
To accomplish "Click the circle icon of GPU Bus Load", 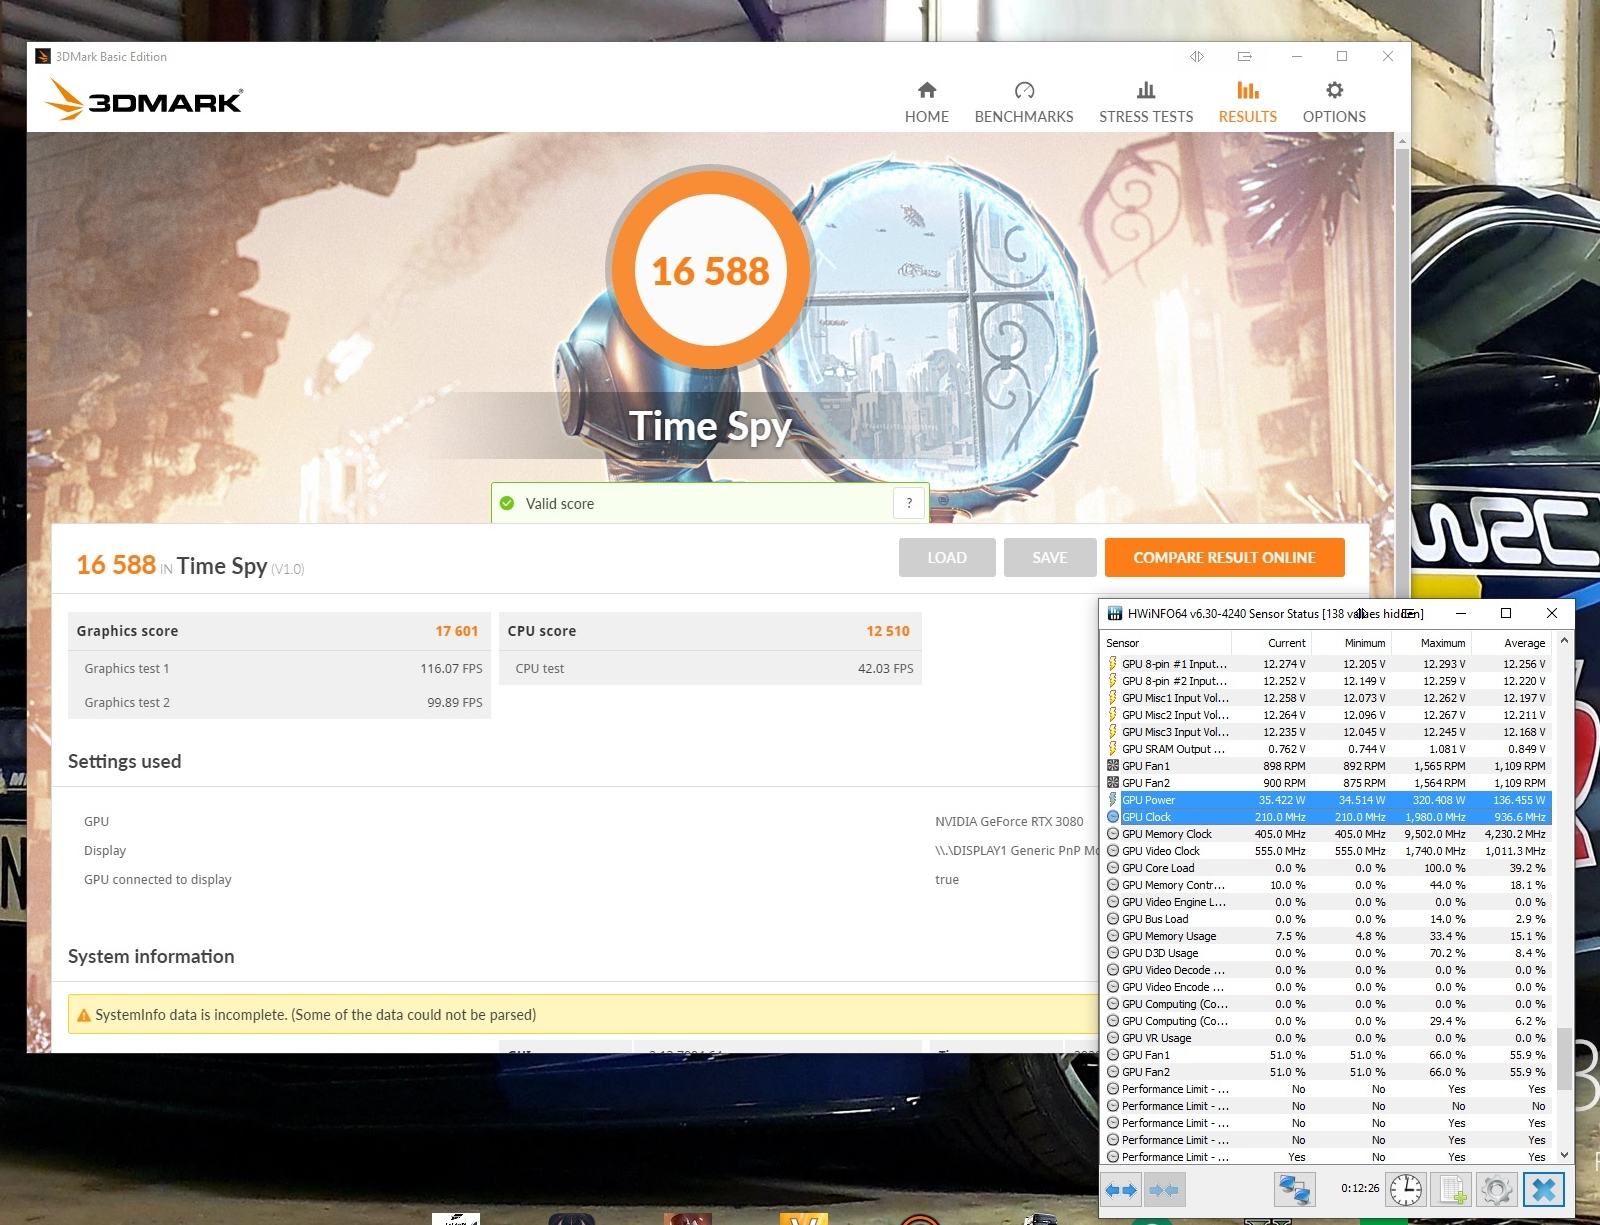I will (1113, 919).
